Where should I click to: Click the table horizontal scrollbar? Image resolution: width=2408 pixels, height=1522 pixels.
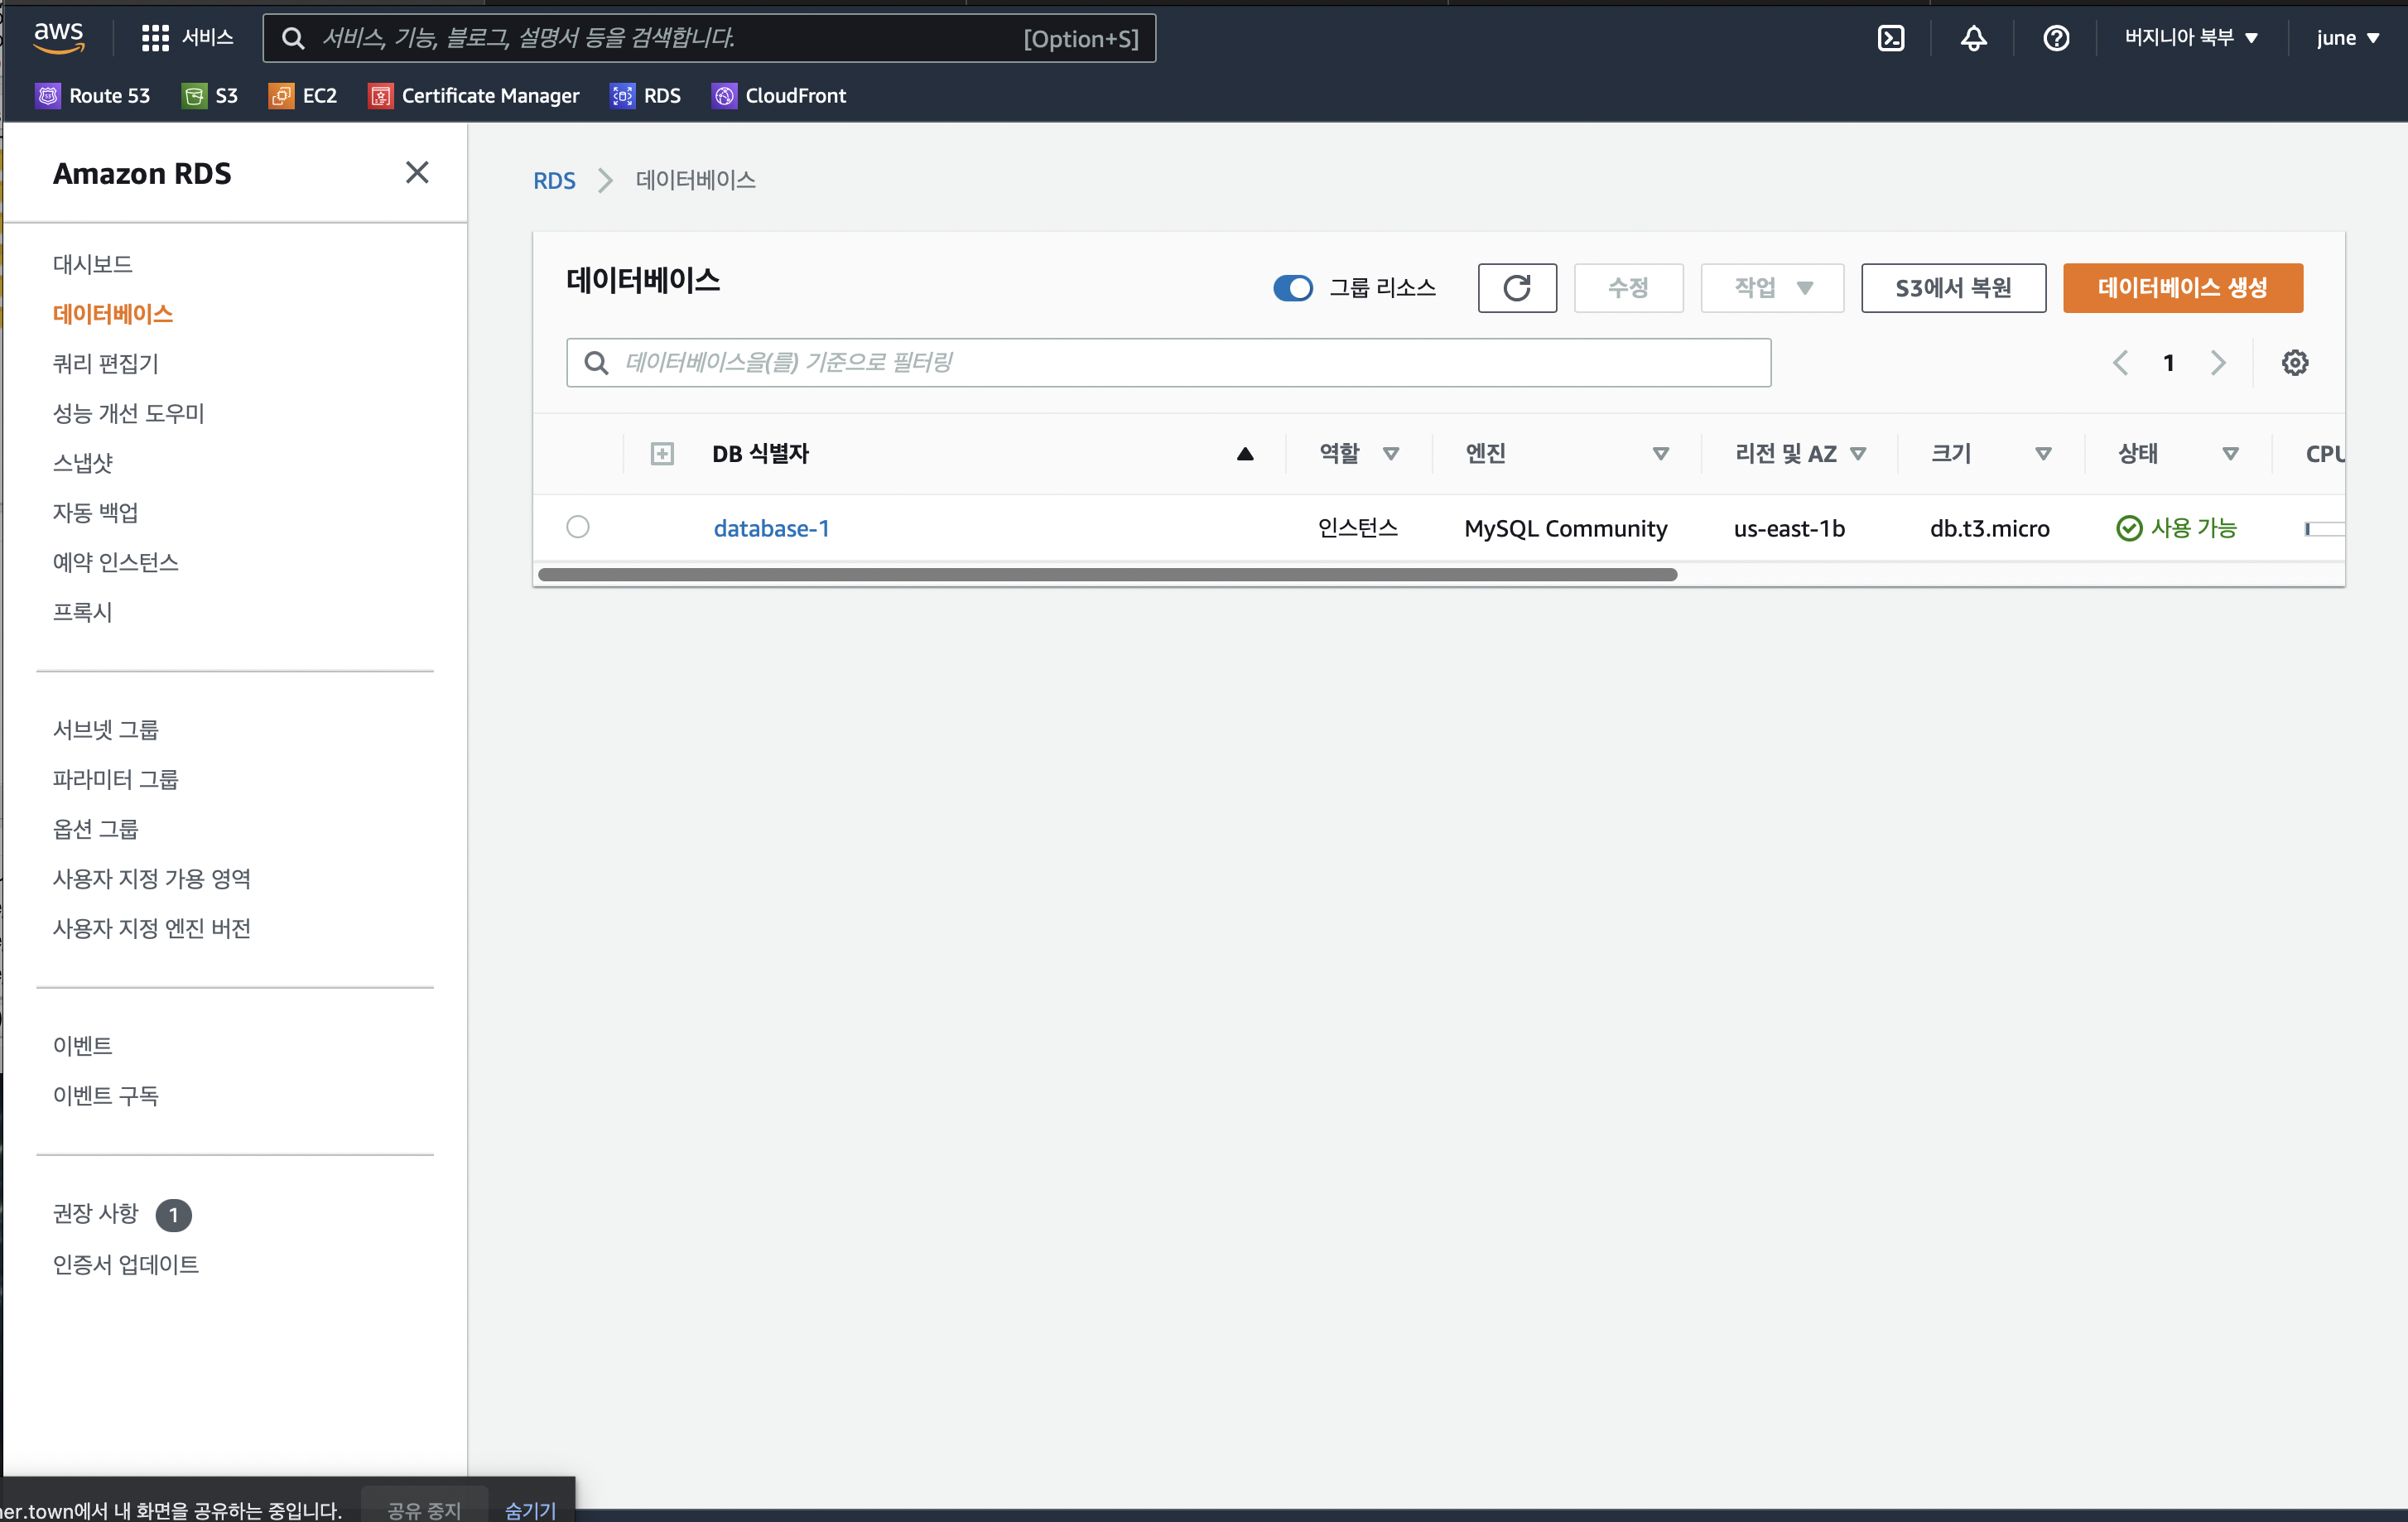tap(1107, 575)
